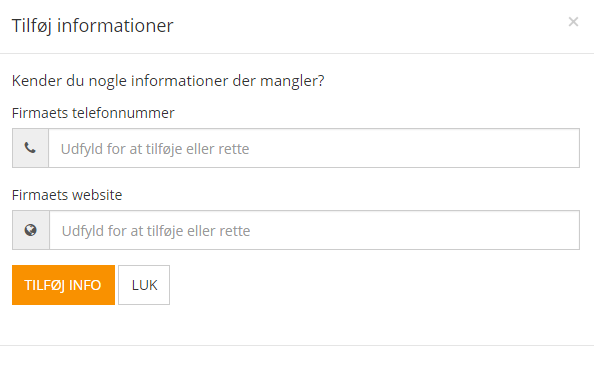Click the "Kender du nogle informationer der mangler?" text
This screenshot has width=594, height=383.
pos(168,81)
